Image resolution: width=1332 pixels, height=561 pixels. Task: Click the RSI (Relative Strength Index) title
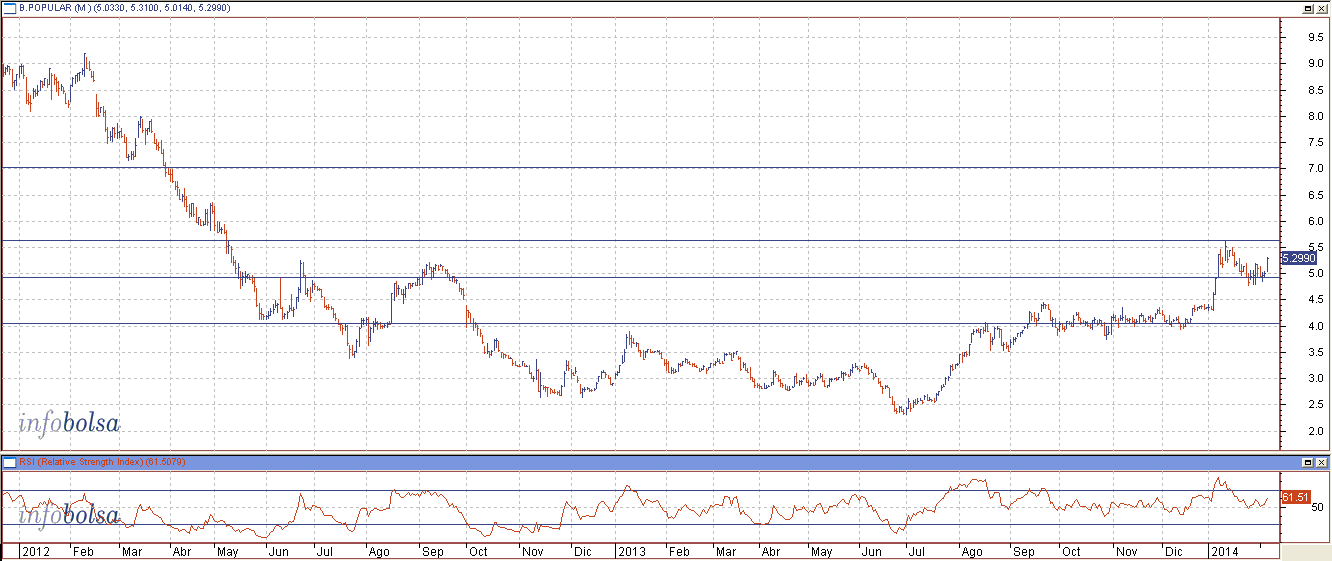[x=82, y=462]
